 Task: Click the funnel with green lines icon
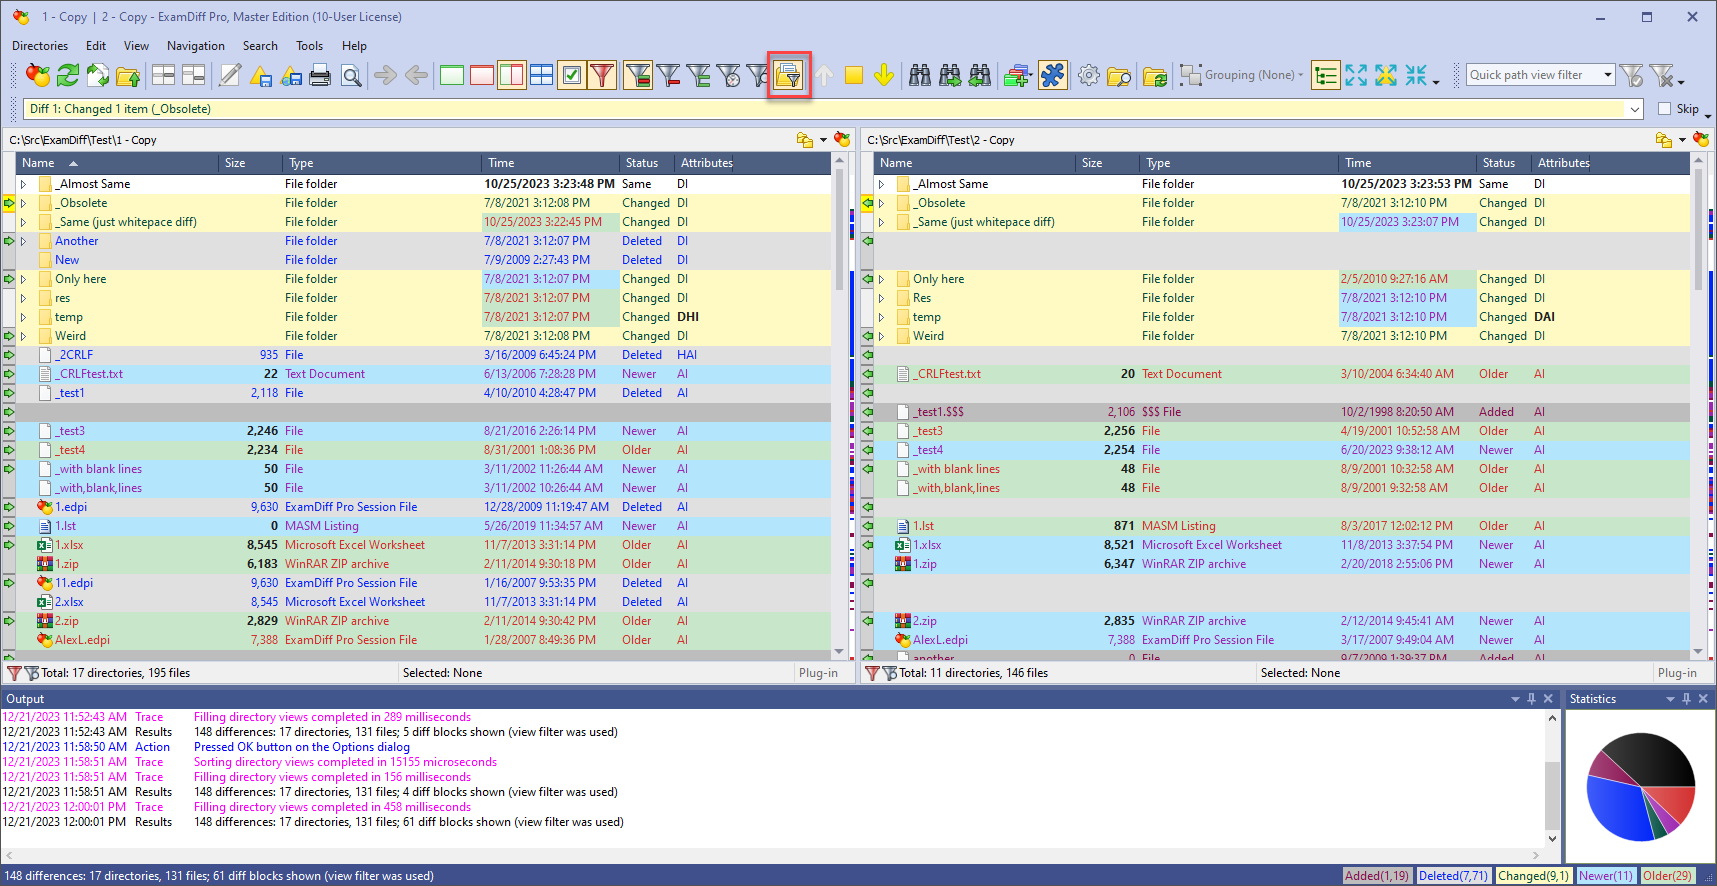pos(699,75)
